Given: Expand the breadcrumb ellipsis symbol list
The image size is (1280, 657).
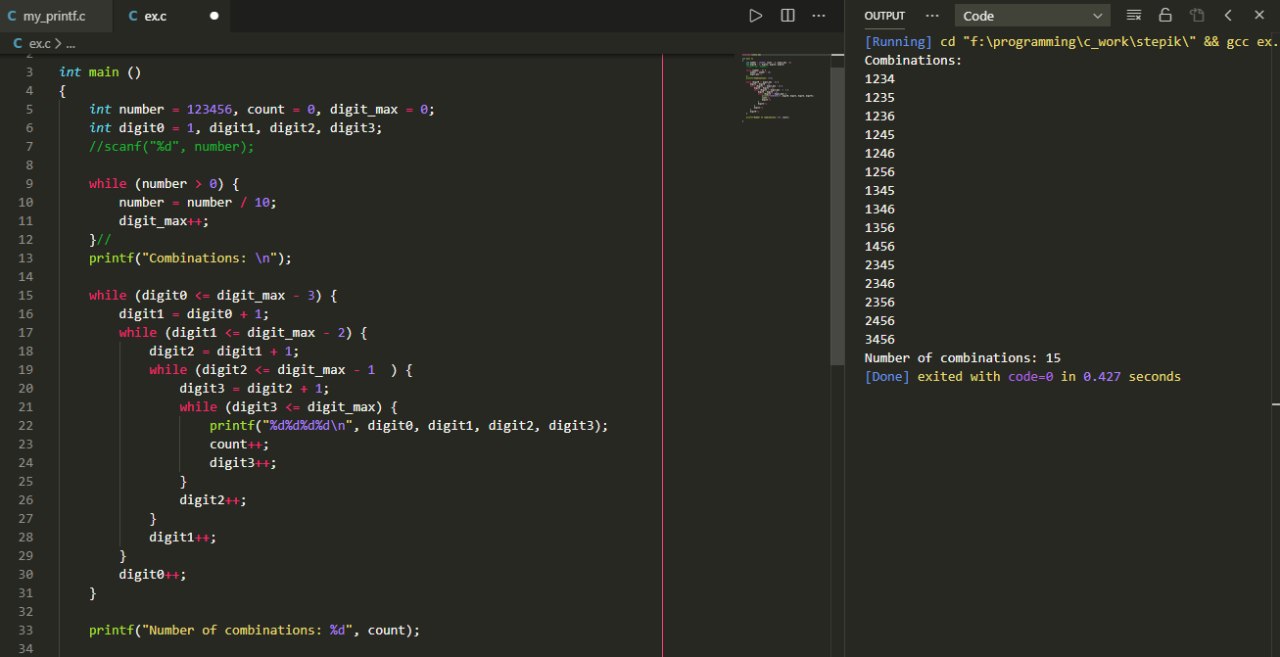Looking at the screenshot, I should tap(70, 44).
